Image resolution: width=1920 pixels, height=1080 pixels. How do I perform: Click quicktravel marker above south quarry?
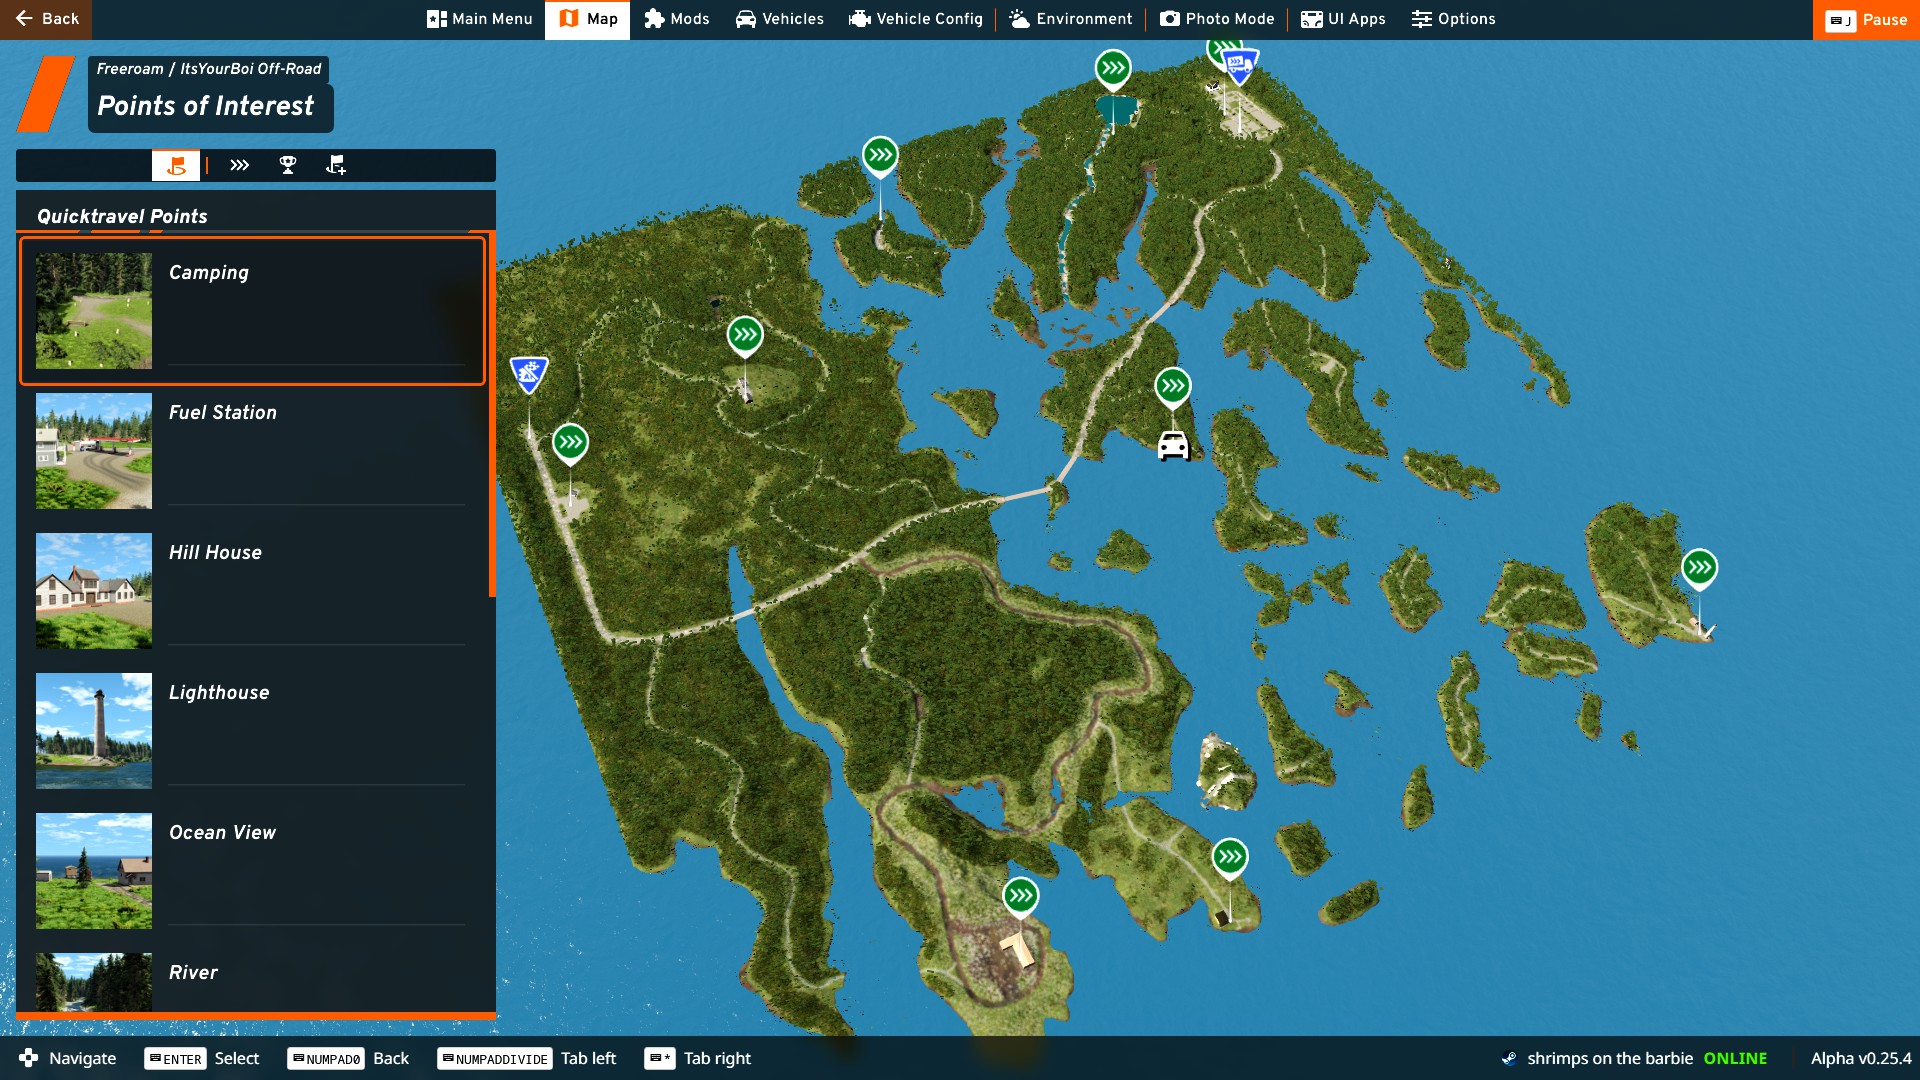[x=1021, y=897]
